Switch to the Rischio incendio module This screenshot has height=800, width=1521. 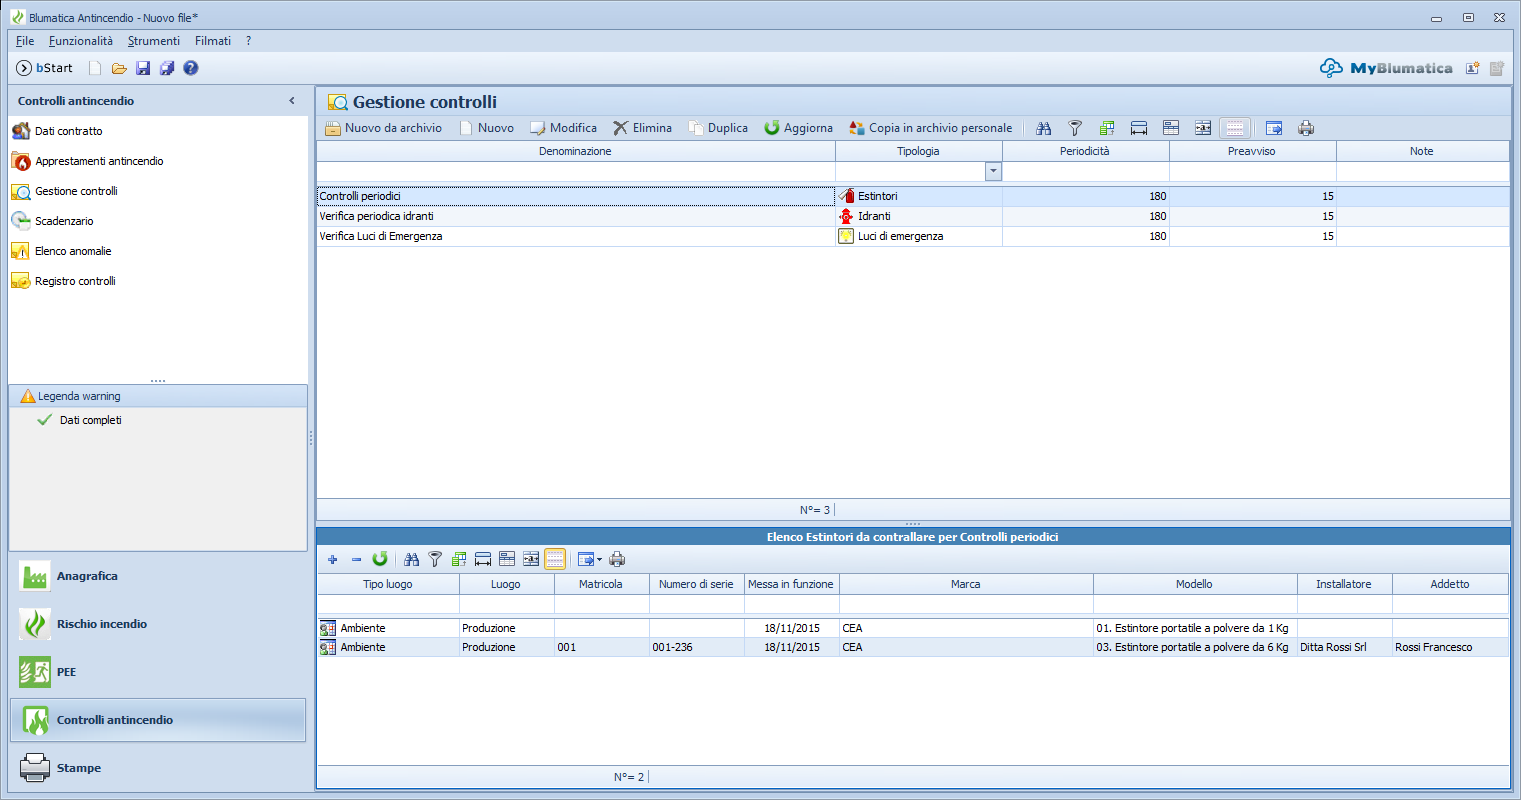tap(158, 624)
